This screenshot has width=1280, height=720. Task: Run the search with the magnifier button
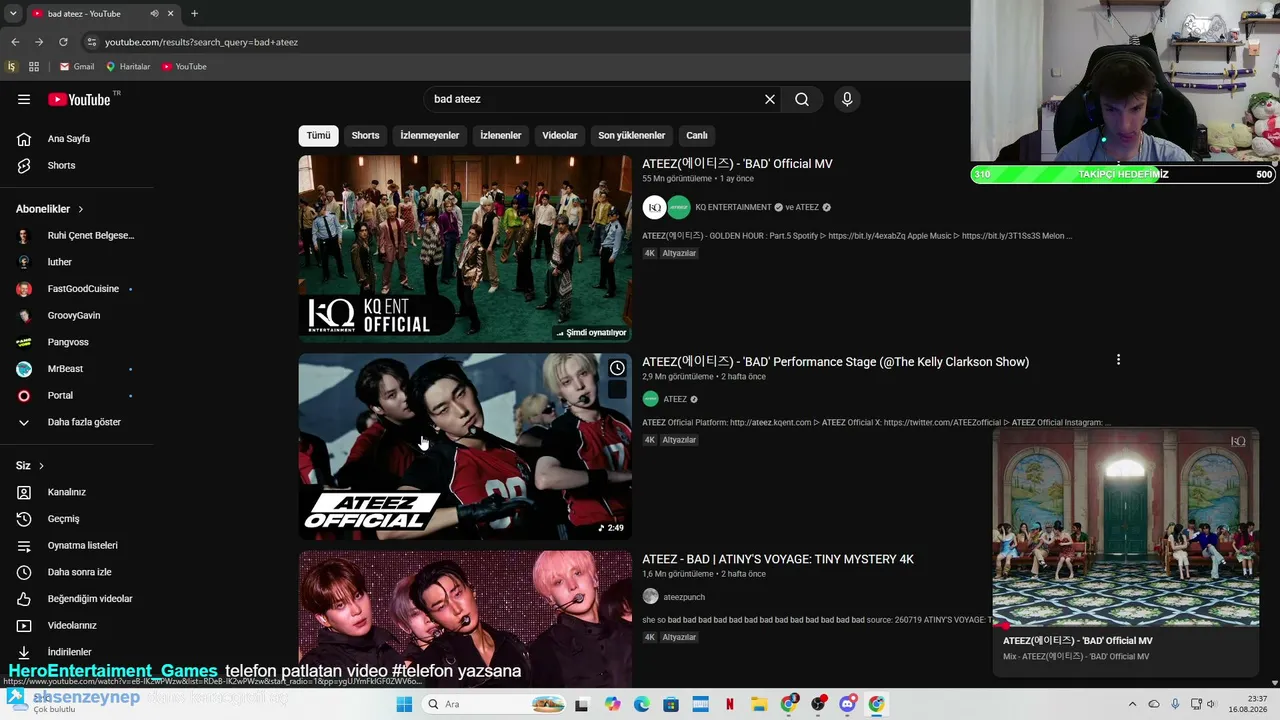point(802,99)
